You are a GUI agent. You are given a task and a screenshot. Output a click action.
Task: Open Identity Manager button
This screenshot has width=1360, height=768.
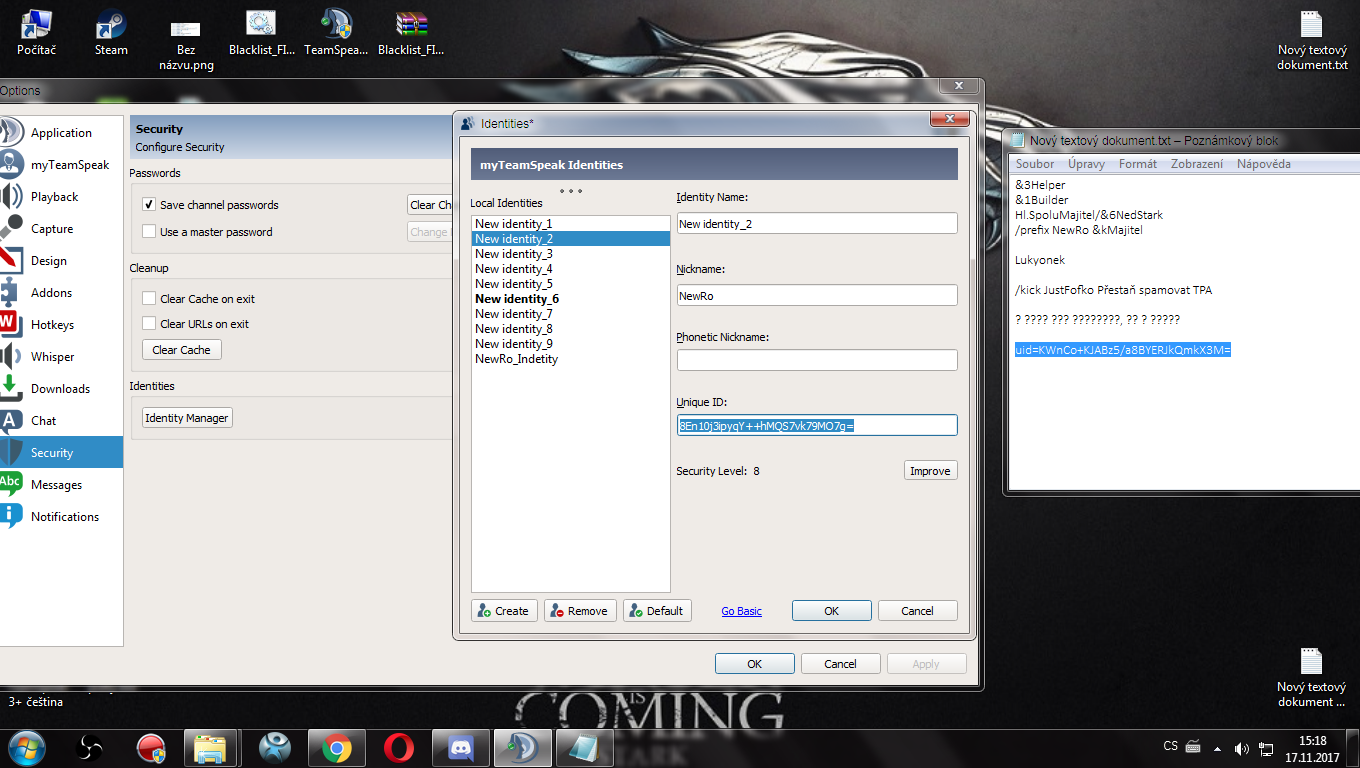pyautogui.click(x=187, y=418)
